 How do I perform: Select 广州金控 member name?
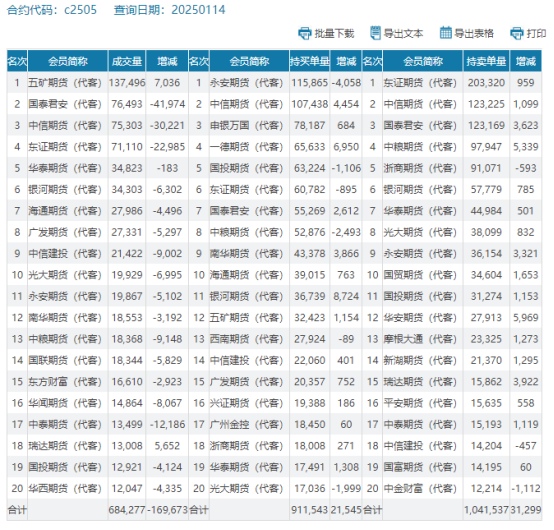246,424
